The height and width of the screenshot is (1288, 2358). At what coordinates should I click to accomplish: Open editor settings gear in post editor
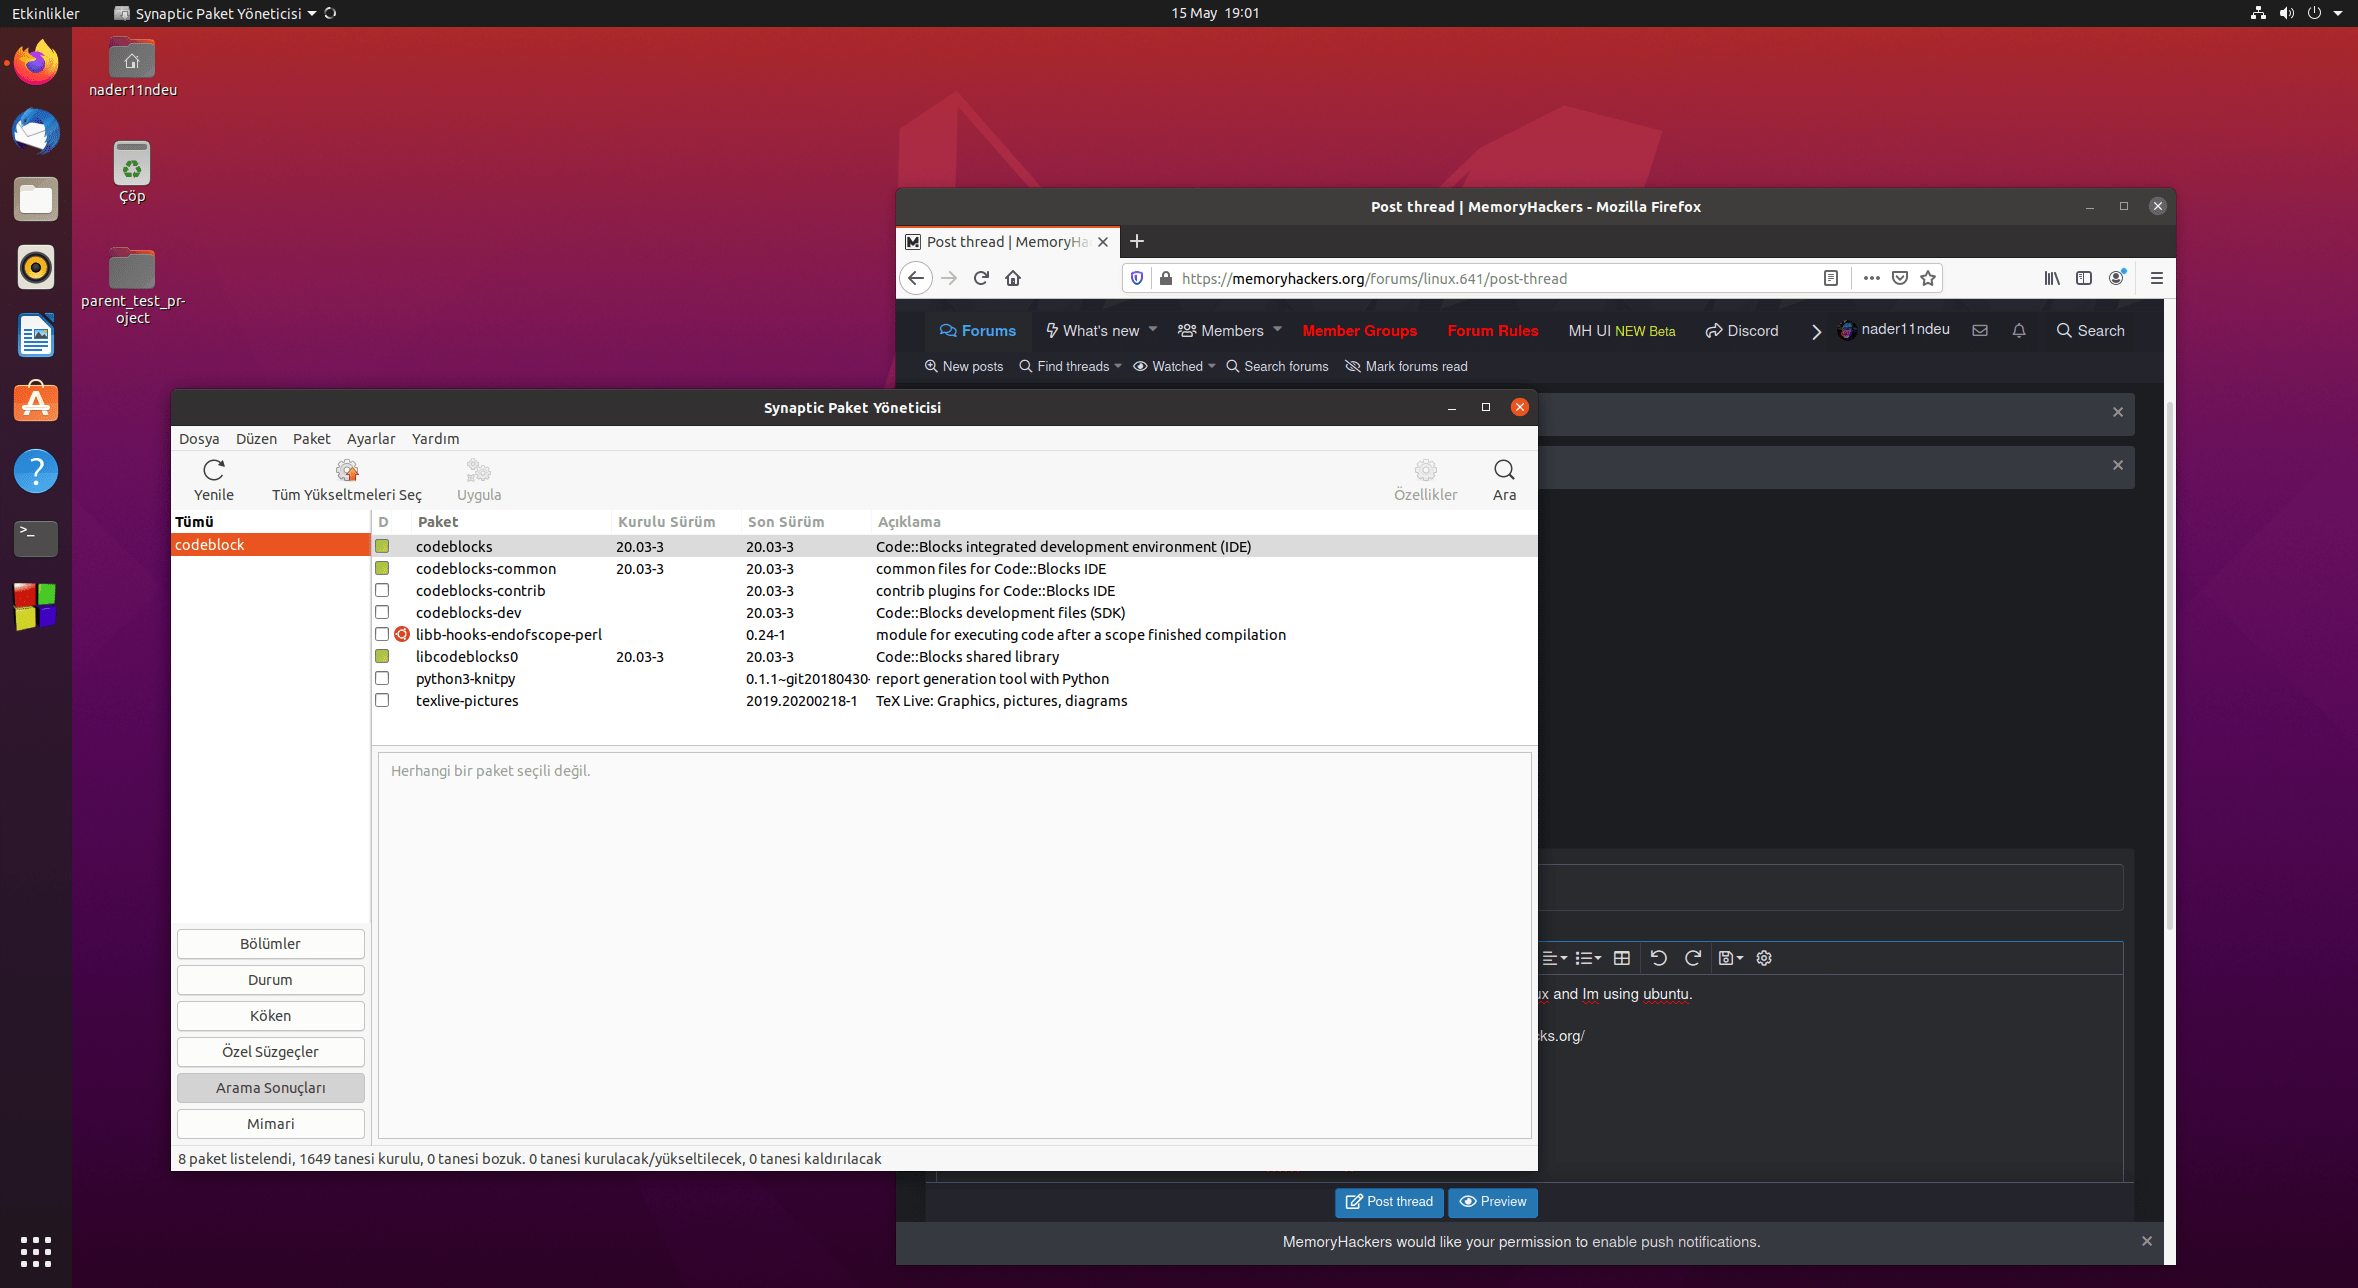pyautogui.click(x=1764, y=958)
